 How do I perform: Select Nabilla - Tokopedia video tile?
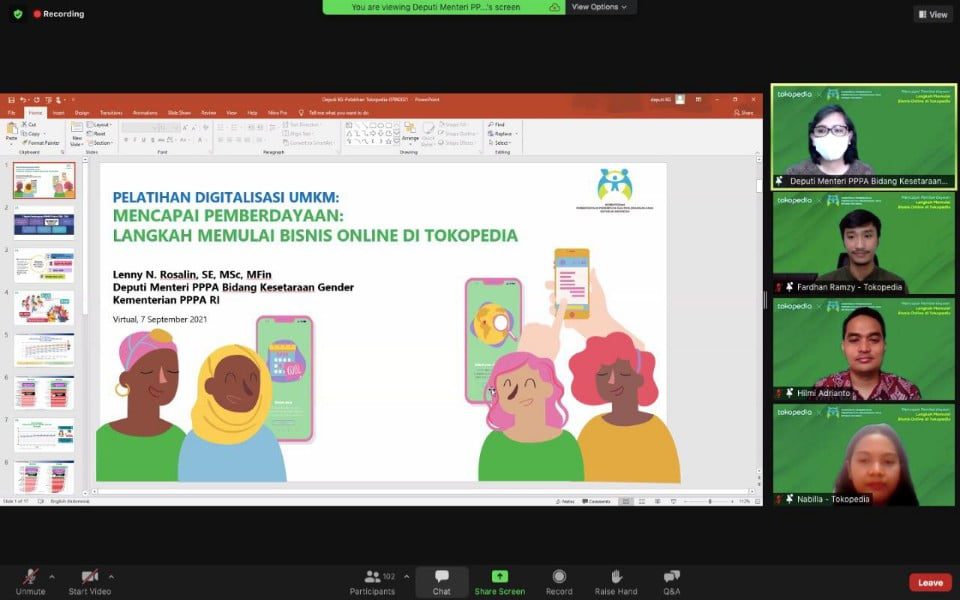coord(864,454)
